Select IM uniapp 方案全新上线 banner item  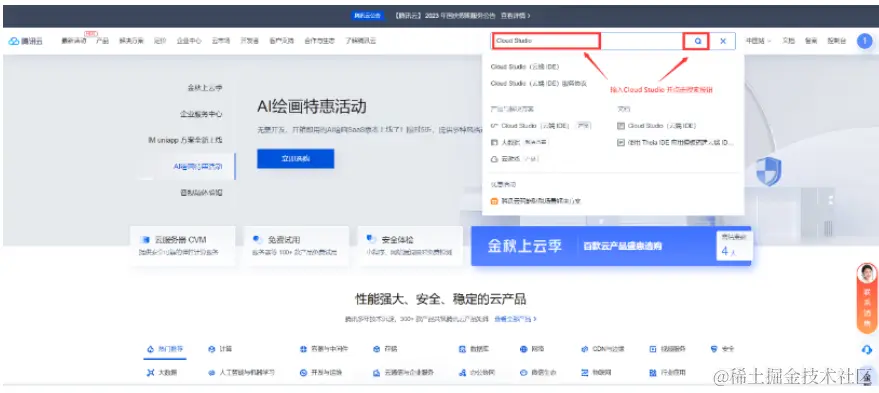tap(185, 140)
